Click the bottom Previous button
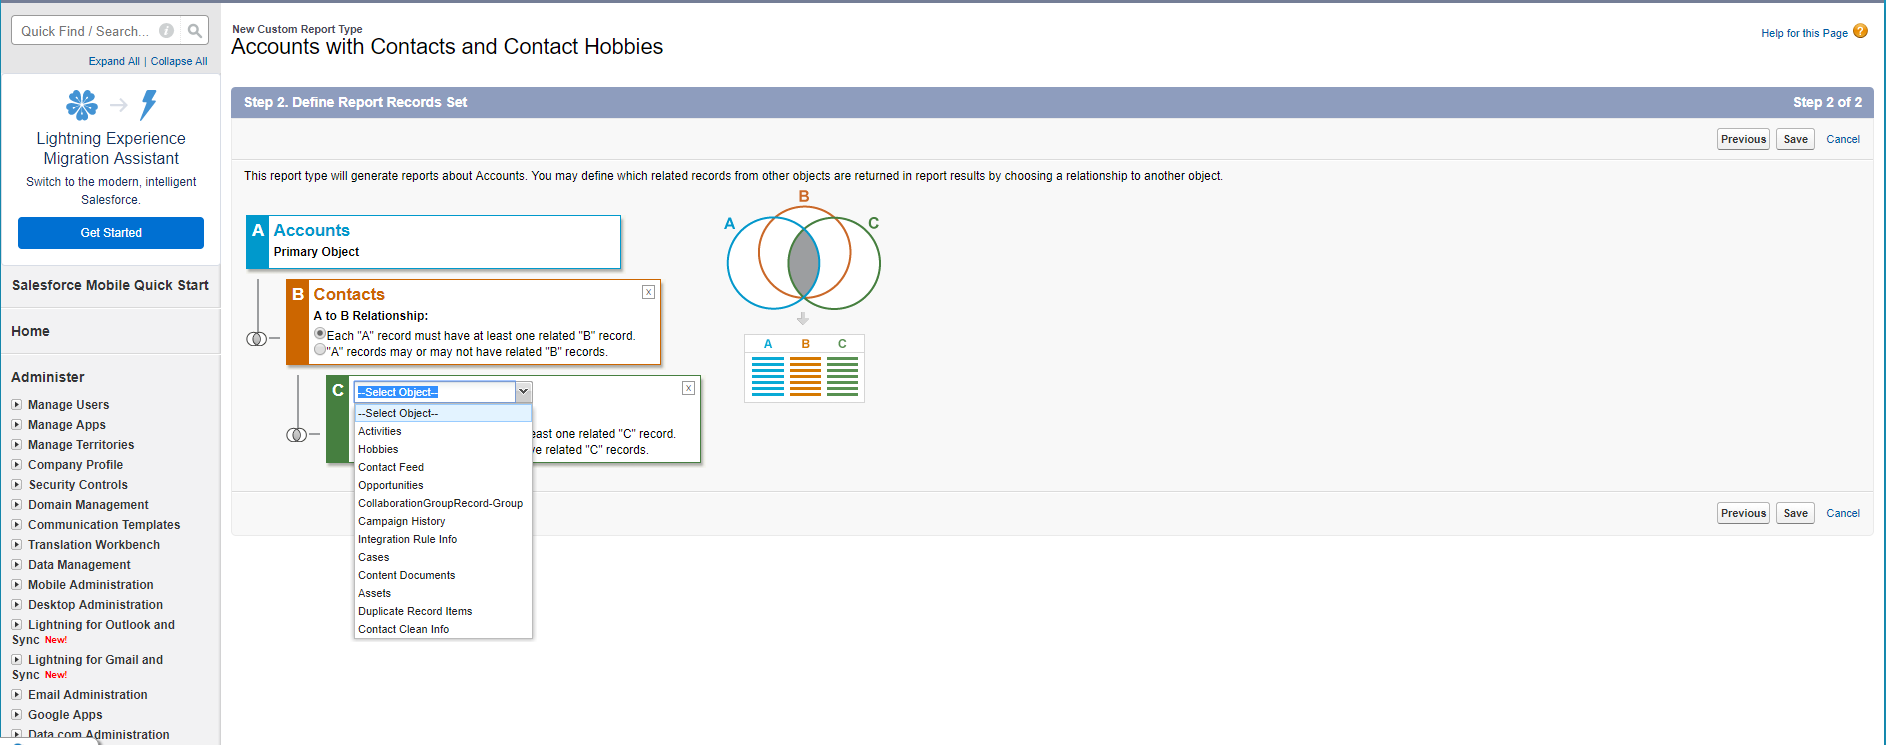 pos(1743,513)
